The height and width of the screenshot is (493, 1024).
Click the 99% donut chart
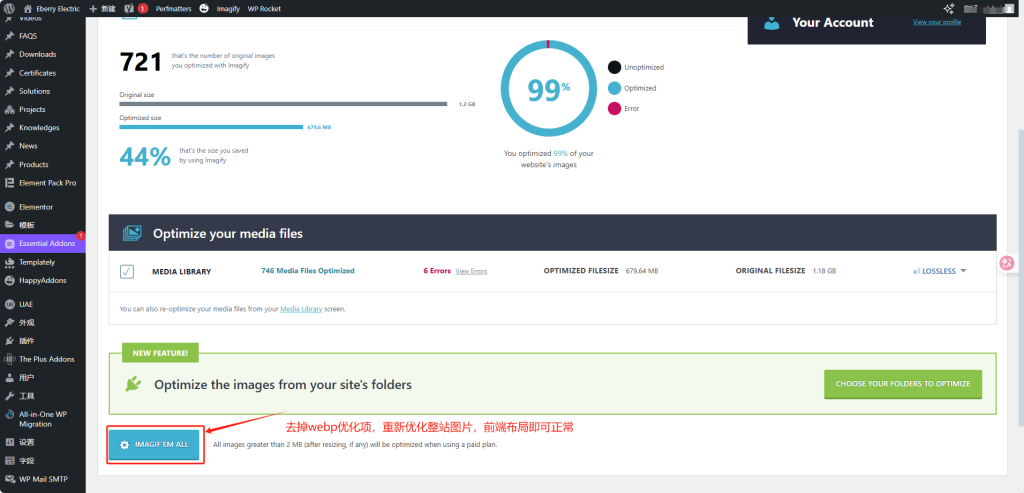[548, 87]
